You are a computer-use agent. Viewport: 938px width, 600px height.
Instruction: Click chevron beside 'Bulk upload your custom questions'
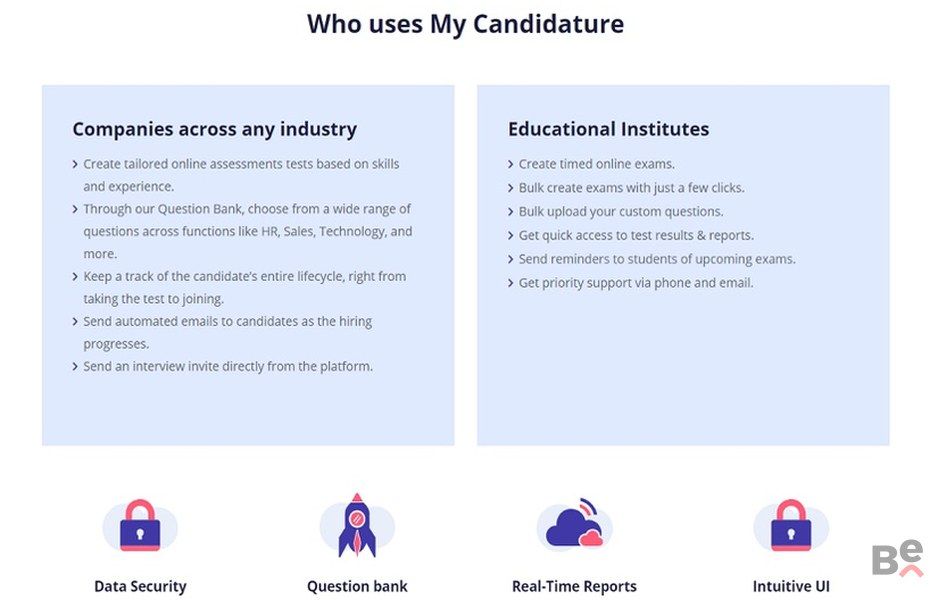[x=511, y=212]
